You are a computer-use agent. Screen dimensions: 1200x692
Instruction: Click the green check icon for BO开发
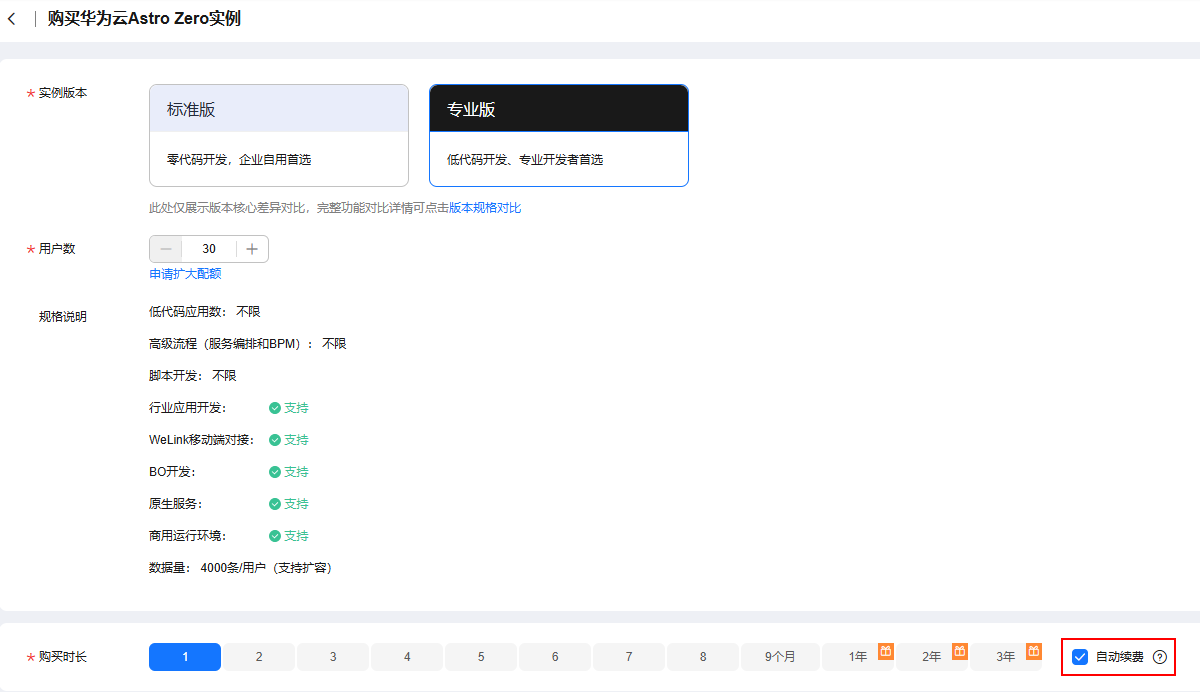tap(275, 472)
